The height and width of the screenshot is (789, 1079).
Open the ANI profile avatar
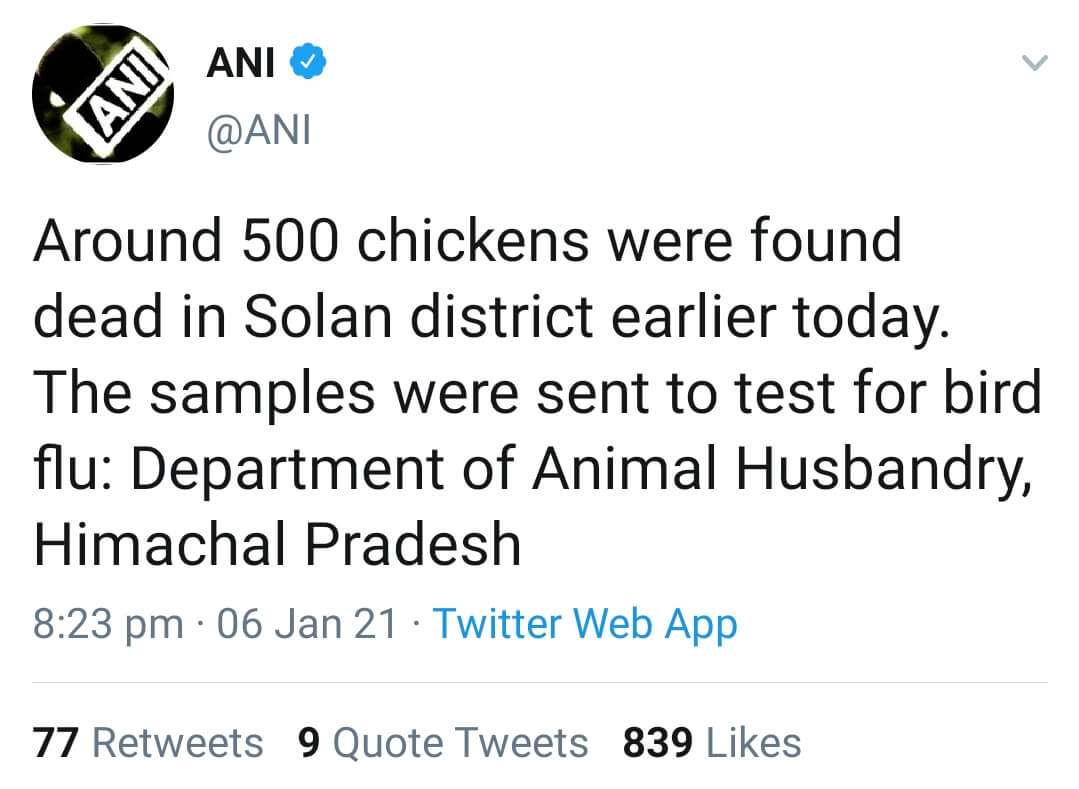[x=103, y=93]
